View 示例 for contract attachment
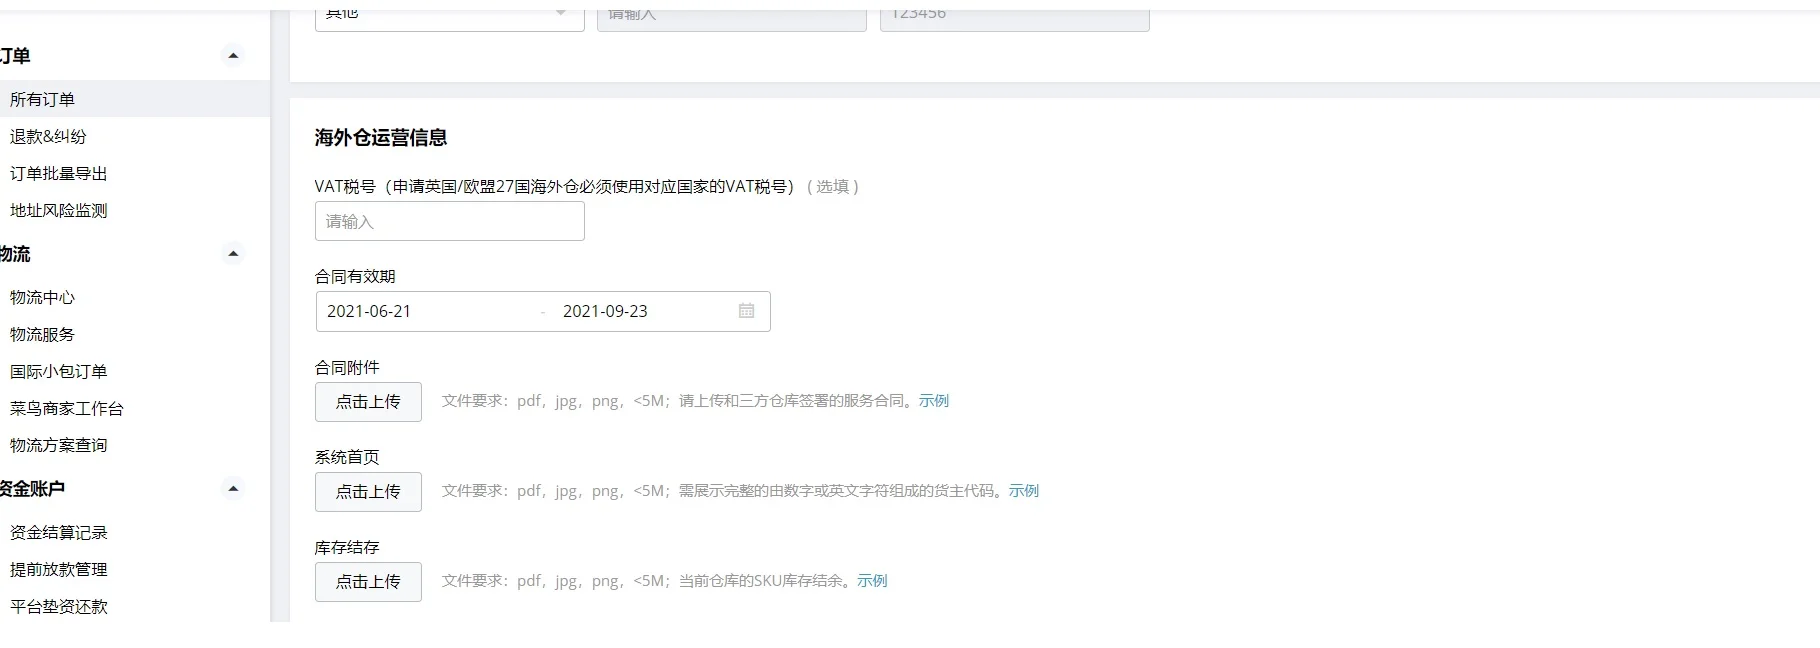 click(x=934, y=400)
